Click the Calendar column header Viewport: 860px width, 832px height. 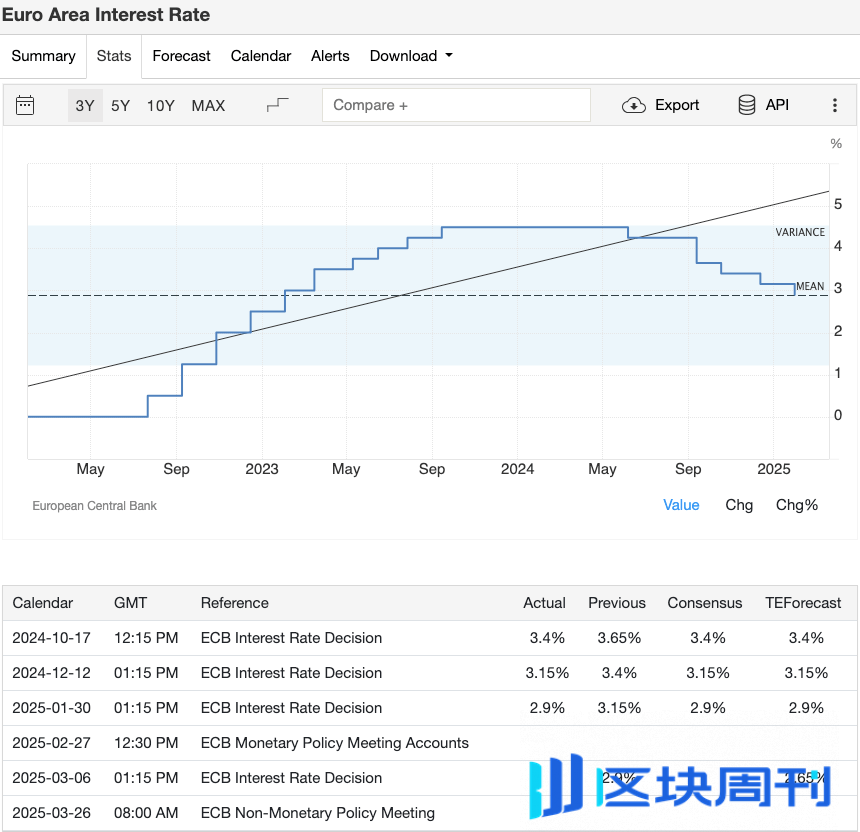coord(42,603)
